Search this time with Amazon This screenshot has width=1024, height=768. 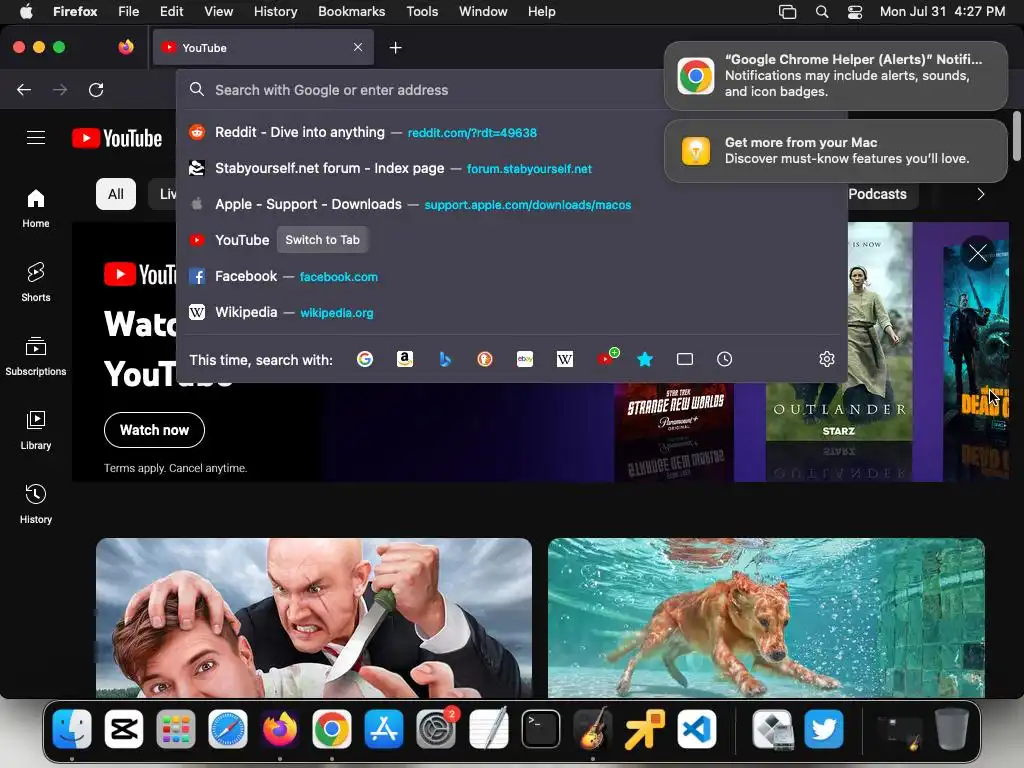(x=405, y=359)
